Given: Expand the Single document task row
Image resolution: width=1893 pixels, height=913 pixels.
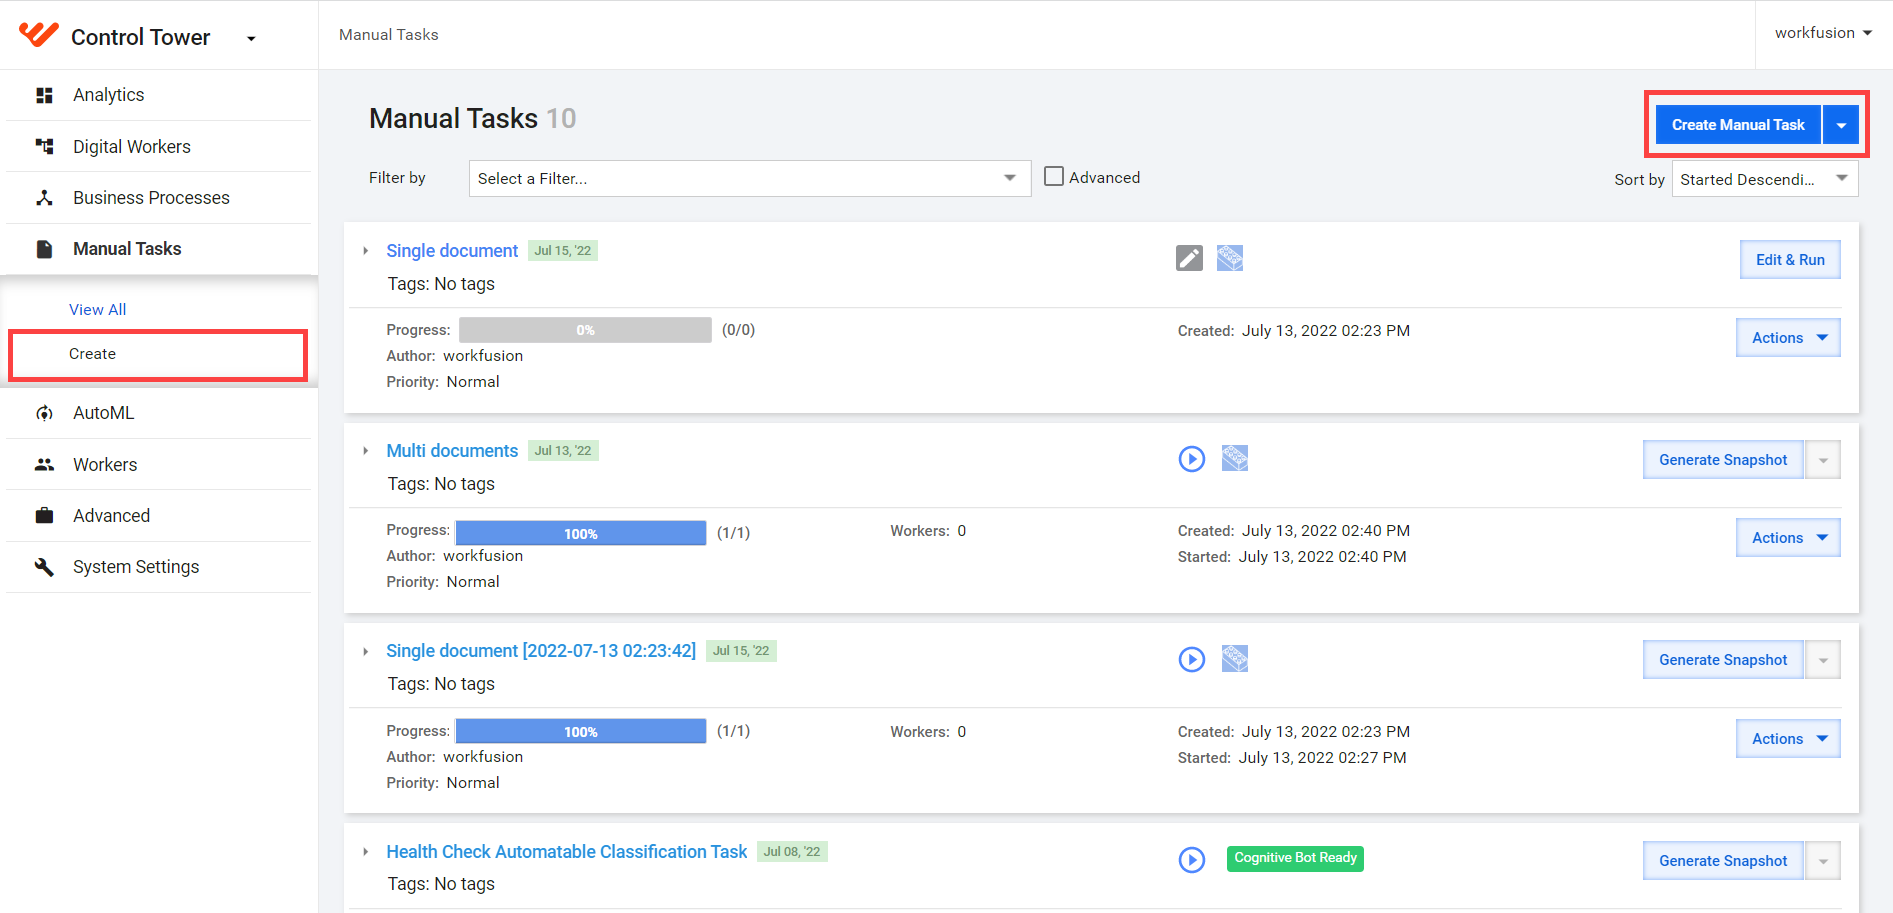Looking at the screenshot, I should [366, 251].
